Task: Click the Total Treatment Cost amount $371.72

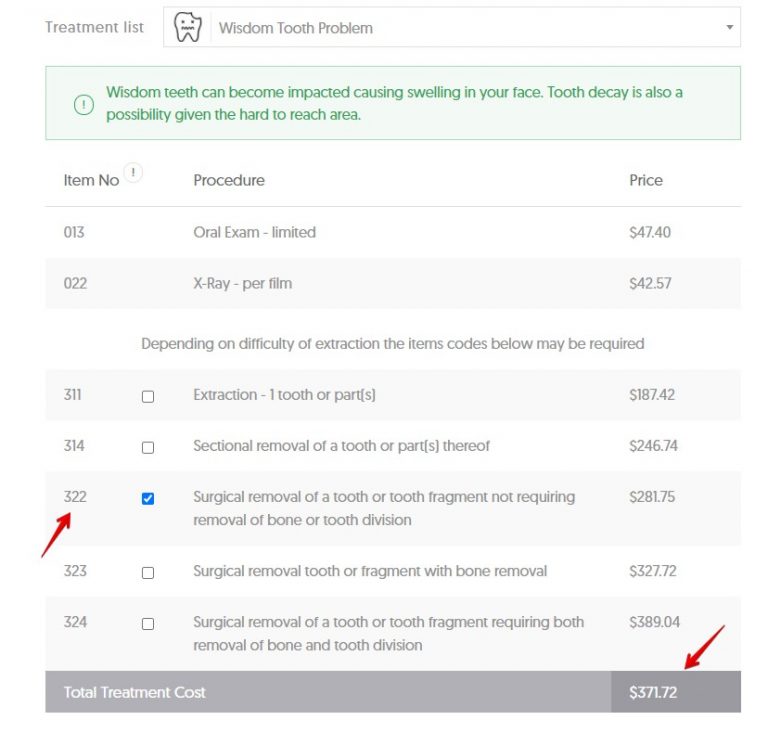Action: point(653,692)
